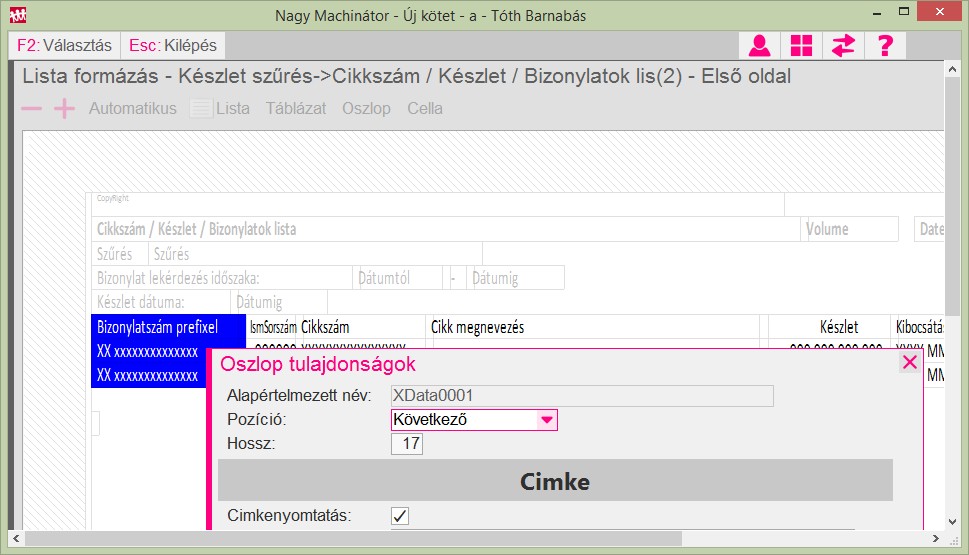Click the vertical scrollbar down arrow
This screenshot has height=555, width=969.
(952, 522)
